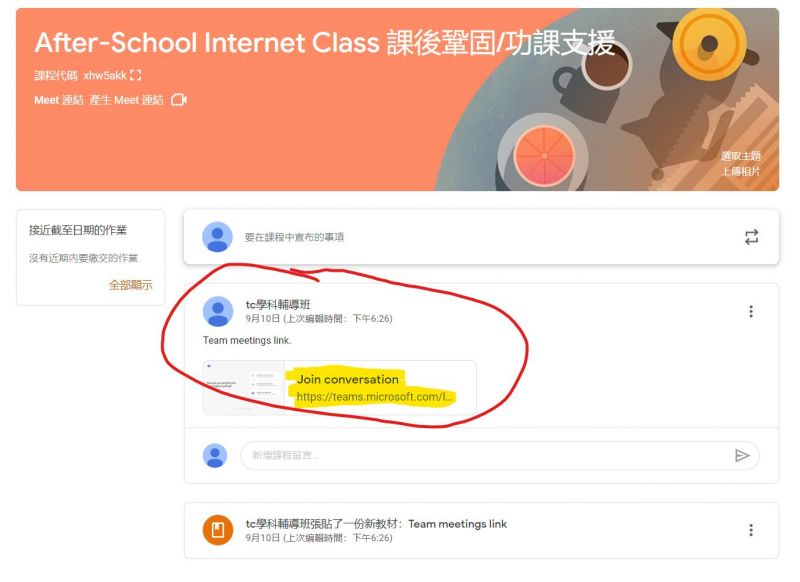Open the three-dot menu on the new material post
This screenshot has width=800, height=582.
pyautogui.click(x=751, y=530)
